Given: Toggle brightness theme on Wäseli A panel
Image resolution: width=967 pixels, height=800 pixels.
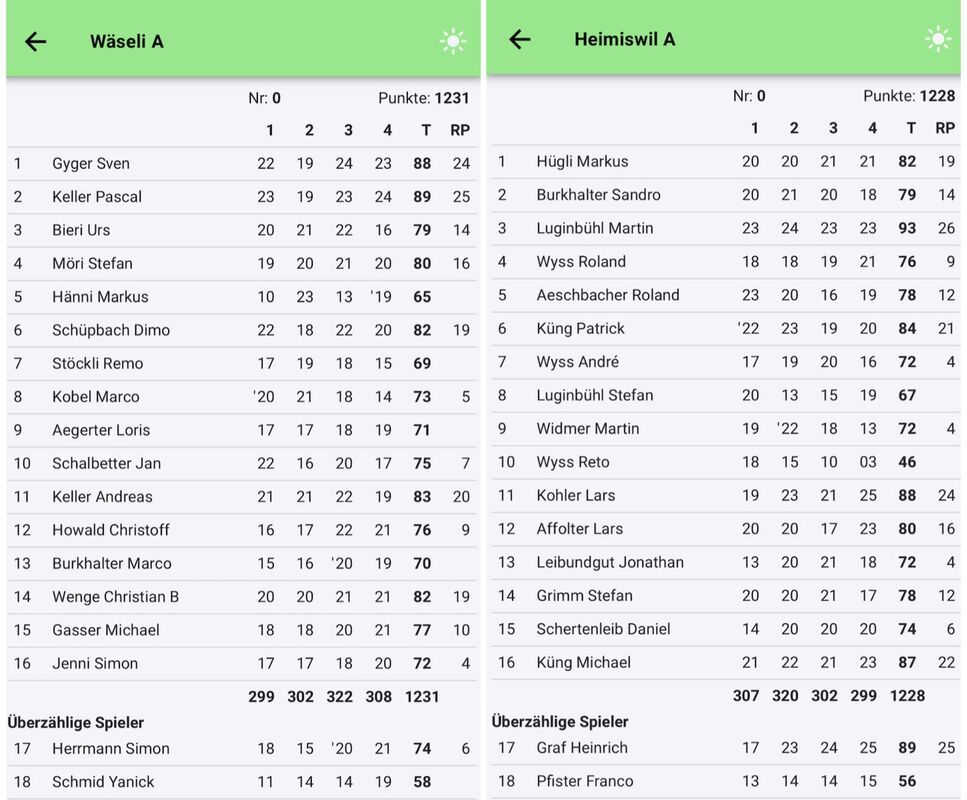Looking at the screenshot, I should coord(453,41).
